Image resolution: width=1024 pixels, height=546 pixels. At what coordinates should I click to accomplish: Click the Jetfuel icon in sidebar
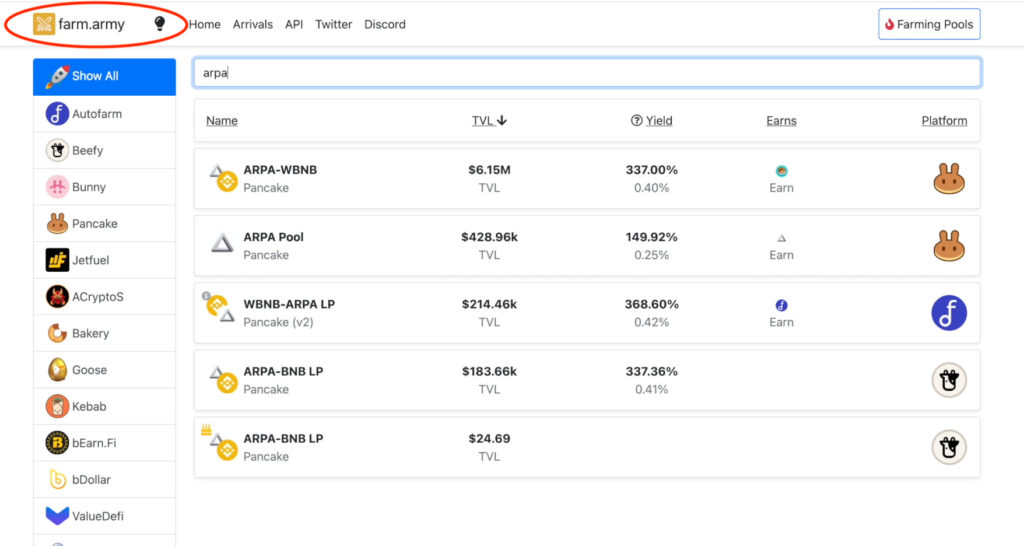click(57, 260)
